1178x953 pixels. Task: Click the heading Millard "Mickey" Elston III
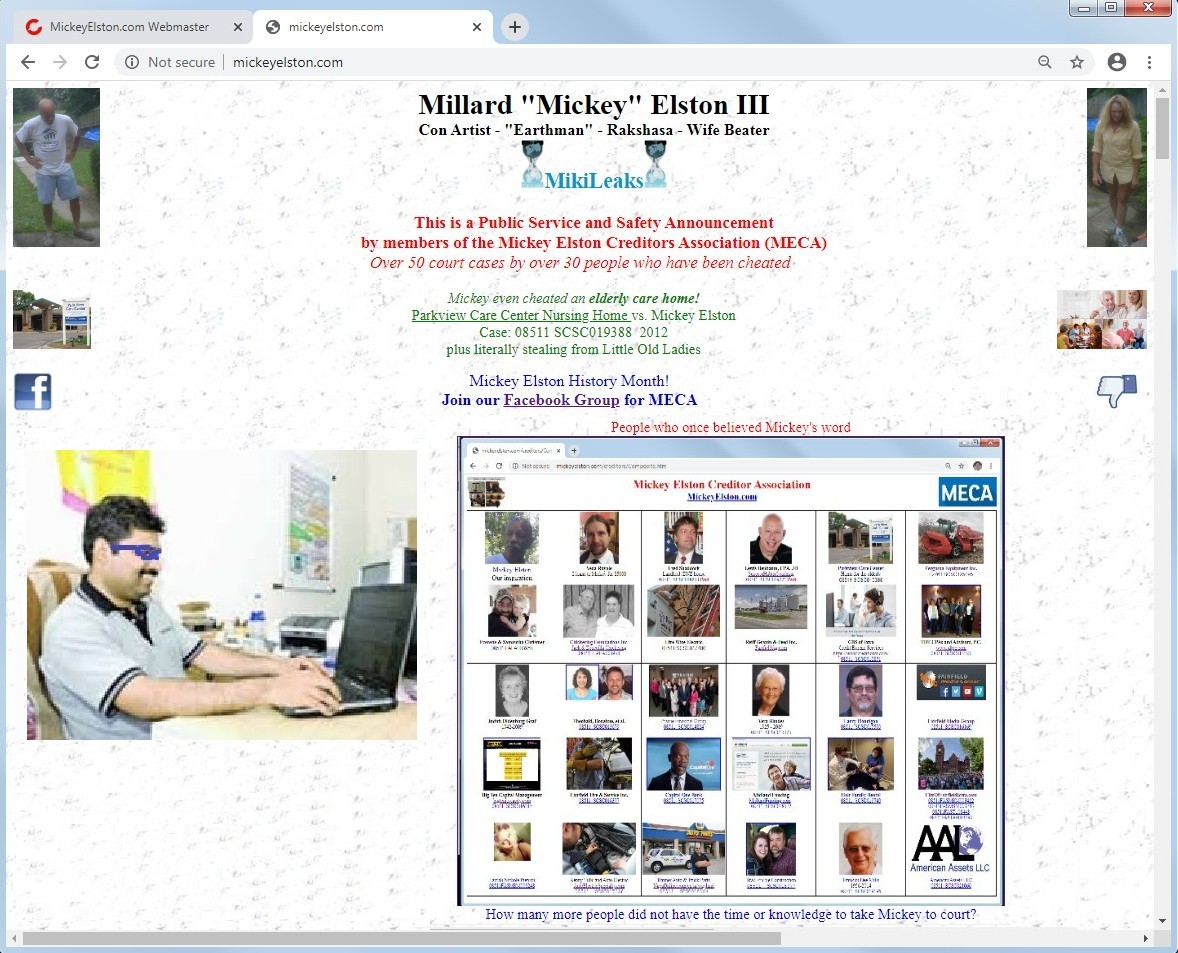(594, 105)
